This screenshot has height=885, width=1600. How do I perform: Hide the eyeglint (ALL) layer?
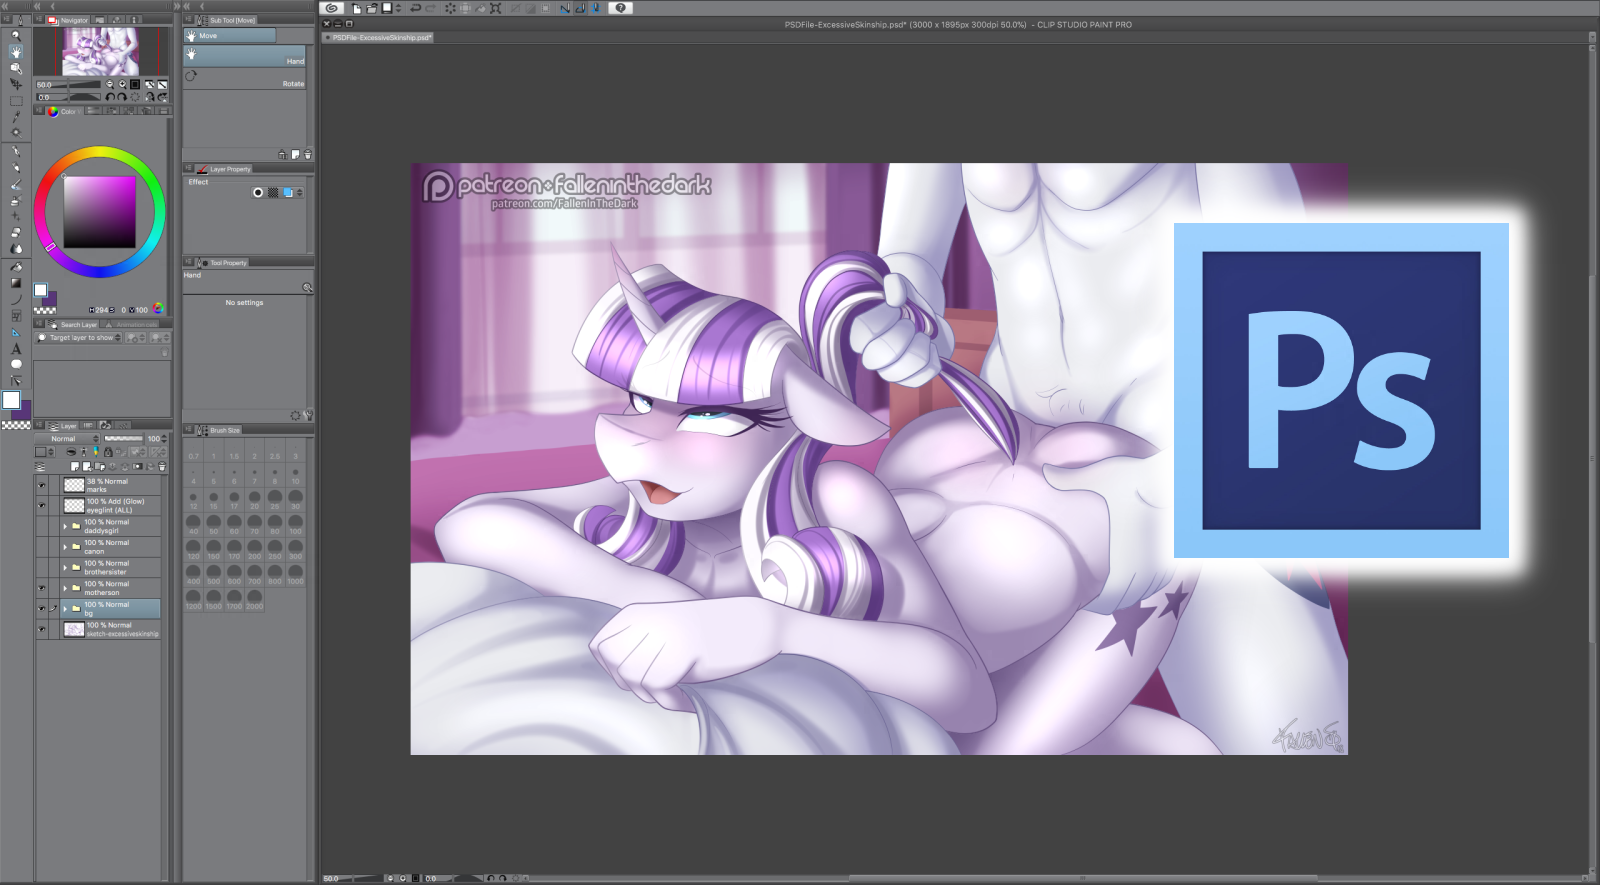(42, 506)
